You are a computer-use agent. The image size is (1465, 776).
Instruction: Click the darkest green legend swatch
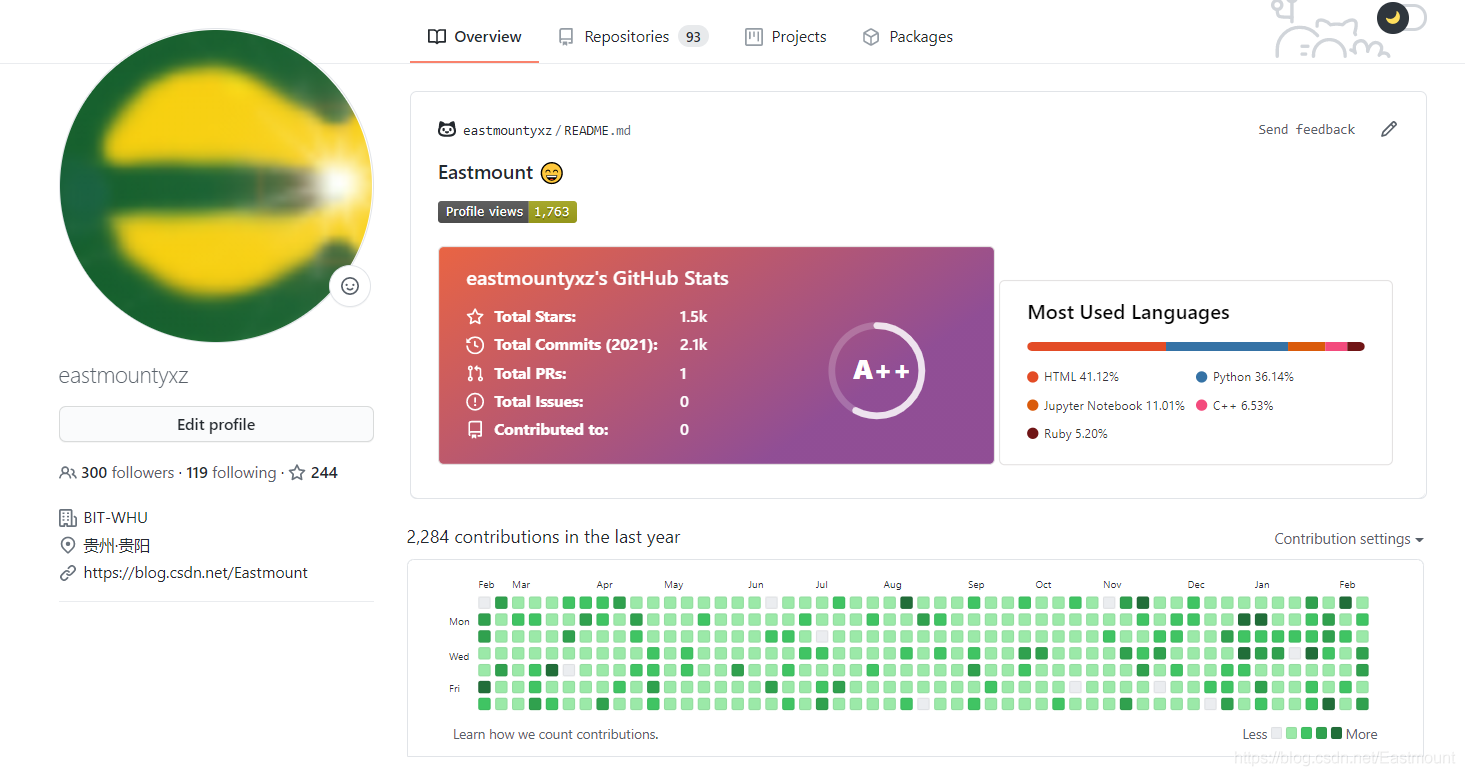point(1336,733)
